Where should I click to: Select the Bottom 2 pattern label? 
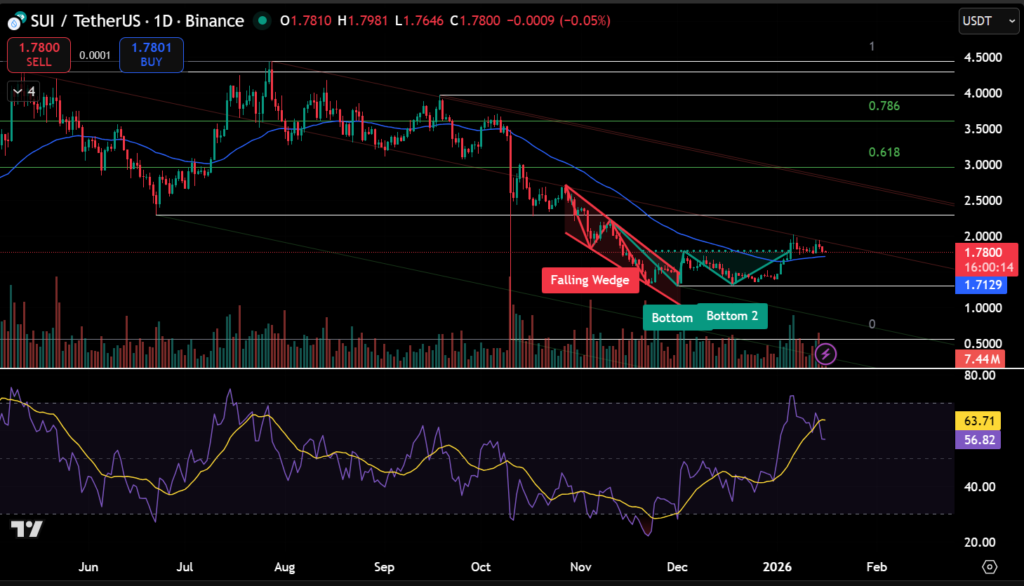pyautogui.click(x=732, y=316)
